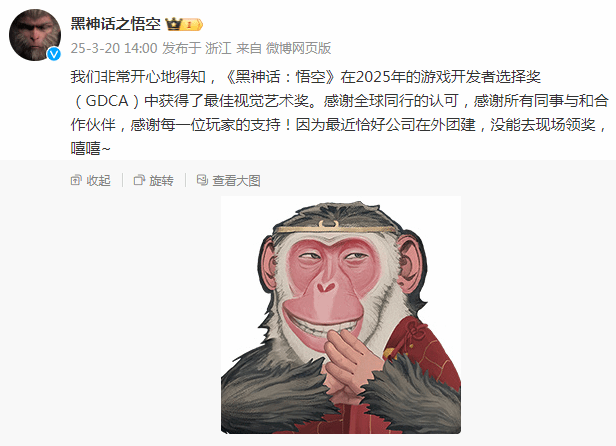Screen dimensions: 616x446
Task: Click the view-large icon beside 查看大图
Action: coord(202,180)
